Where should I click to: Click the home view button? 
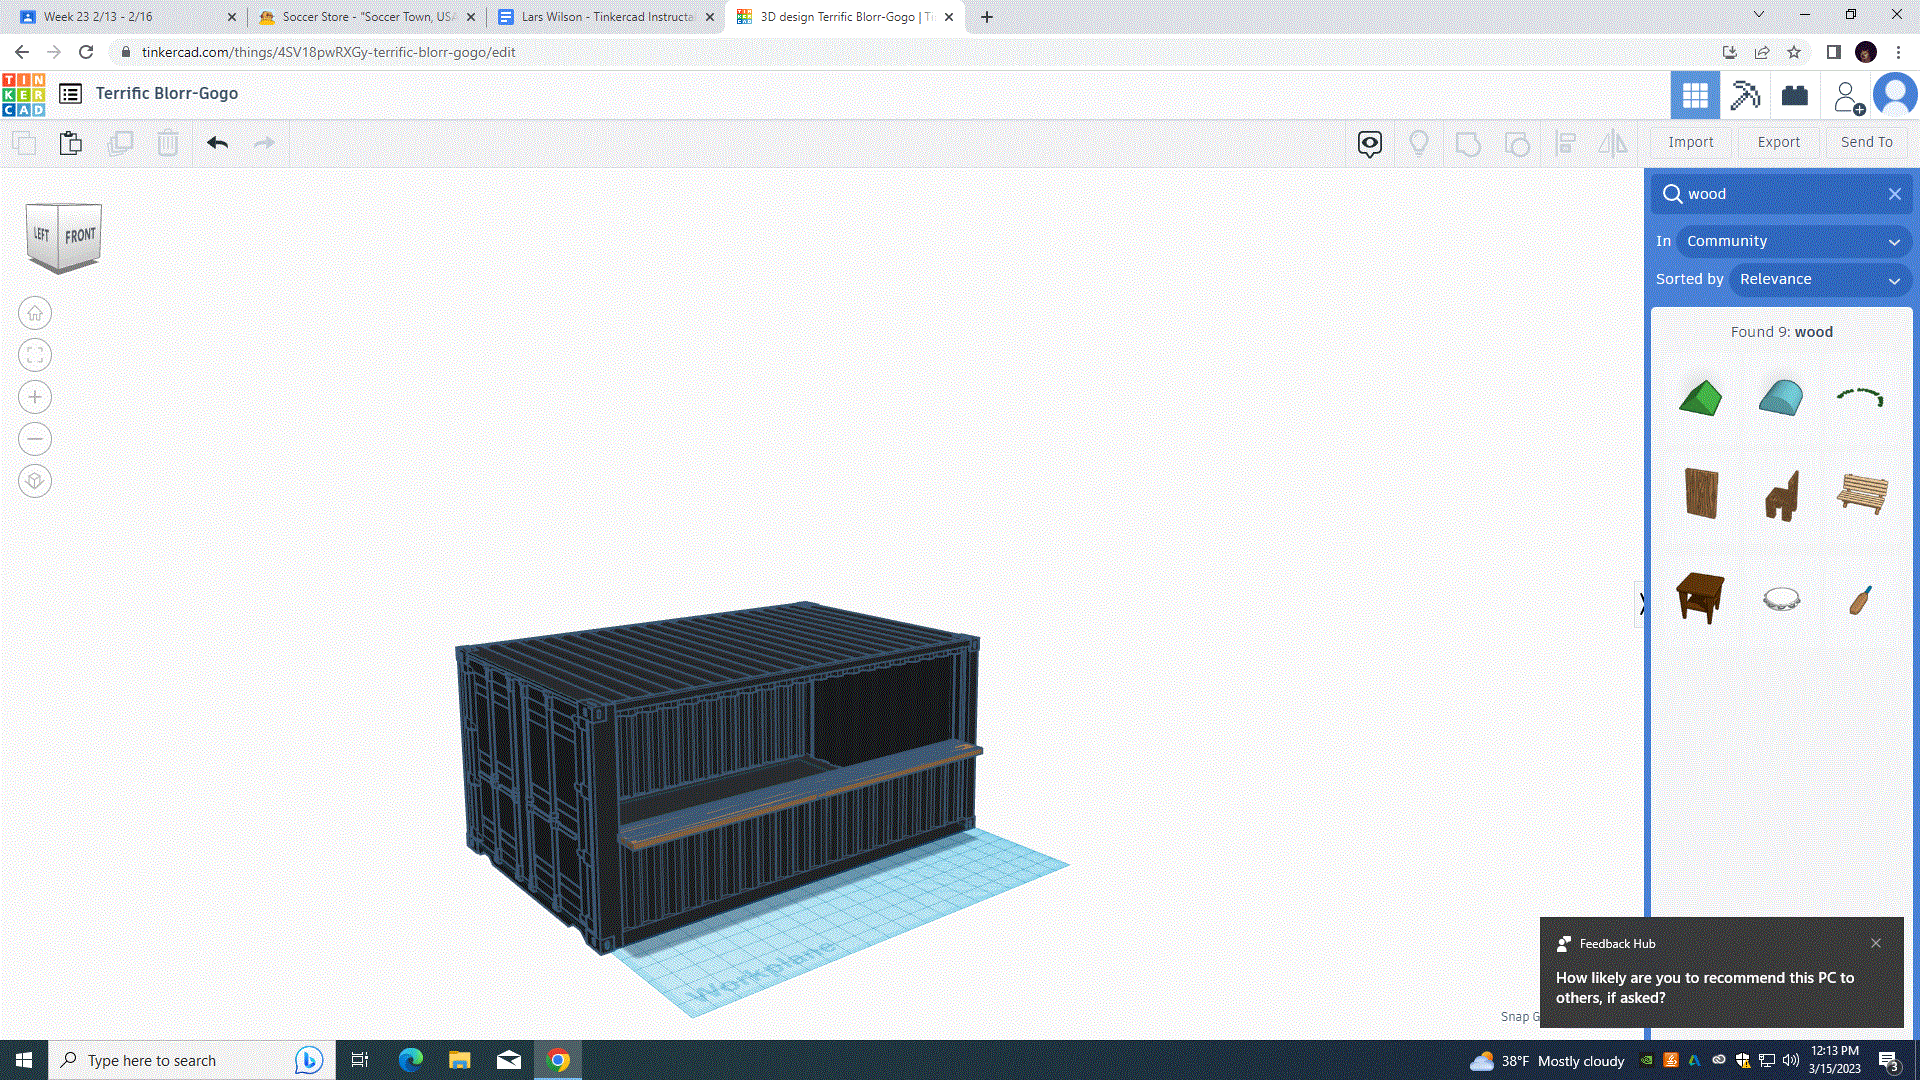tap(35, 313)
